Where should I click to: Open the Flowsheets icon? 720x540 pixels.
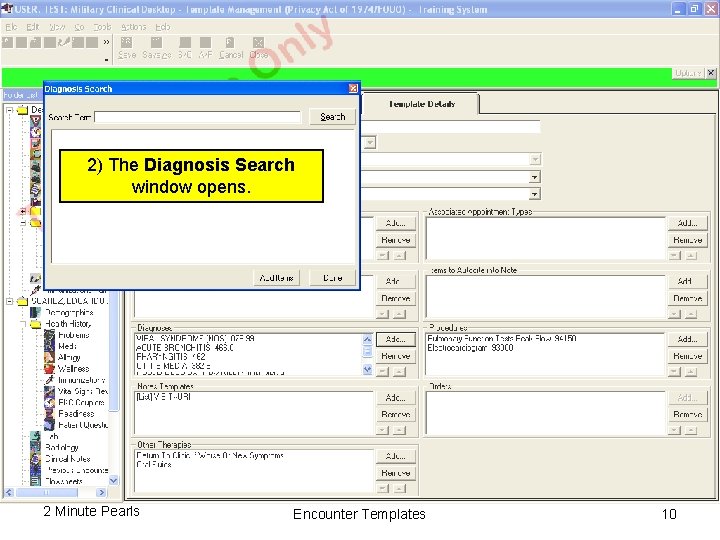(35, 481)
